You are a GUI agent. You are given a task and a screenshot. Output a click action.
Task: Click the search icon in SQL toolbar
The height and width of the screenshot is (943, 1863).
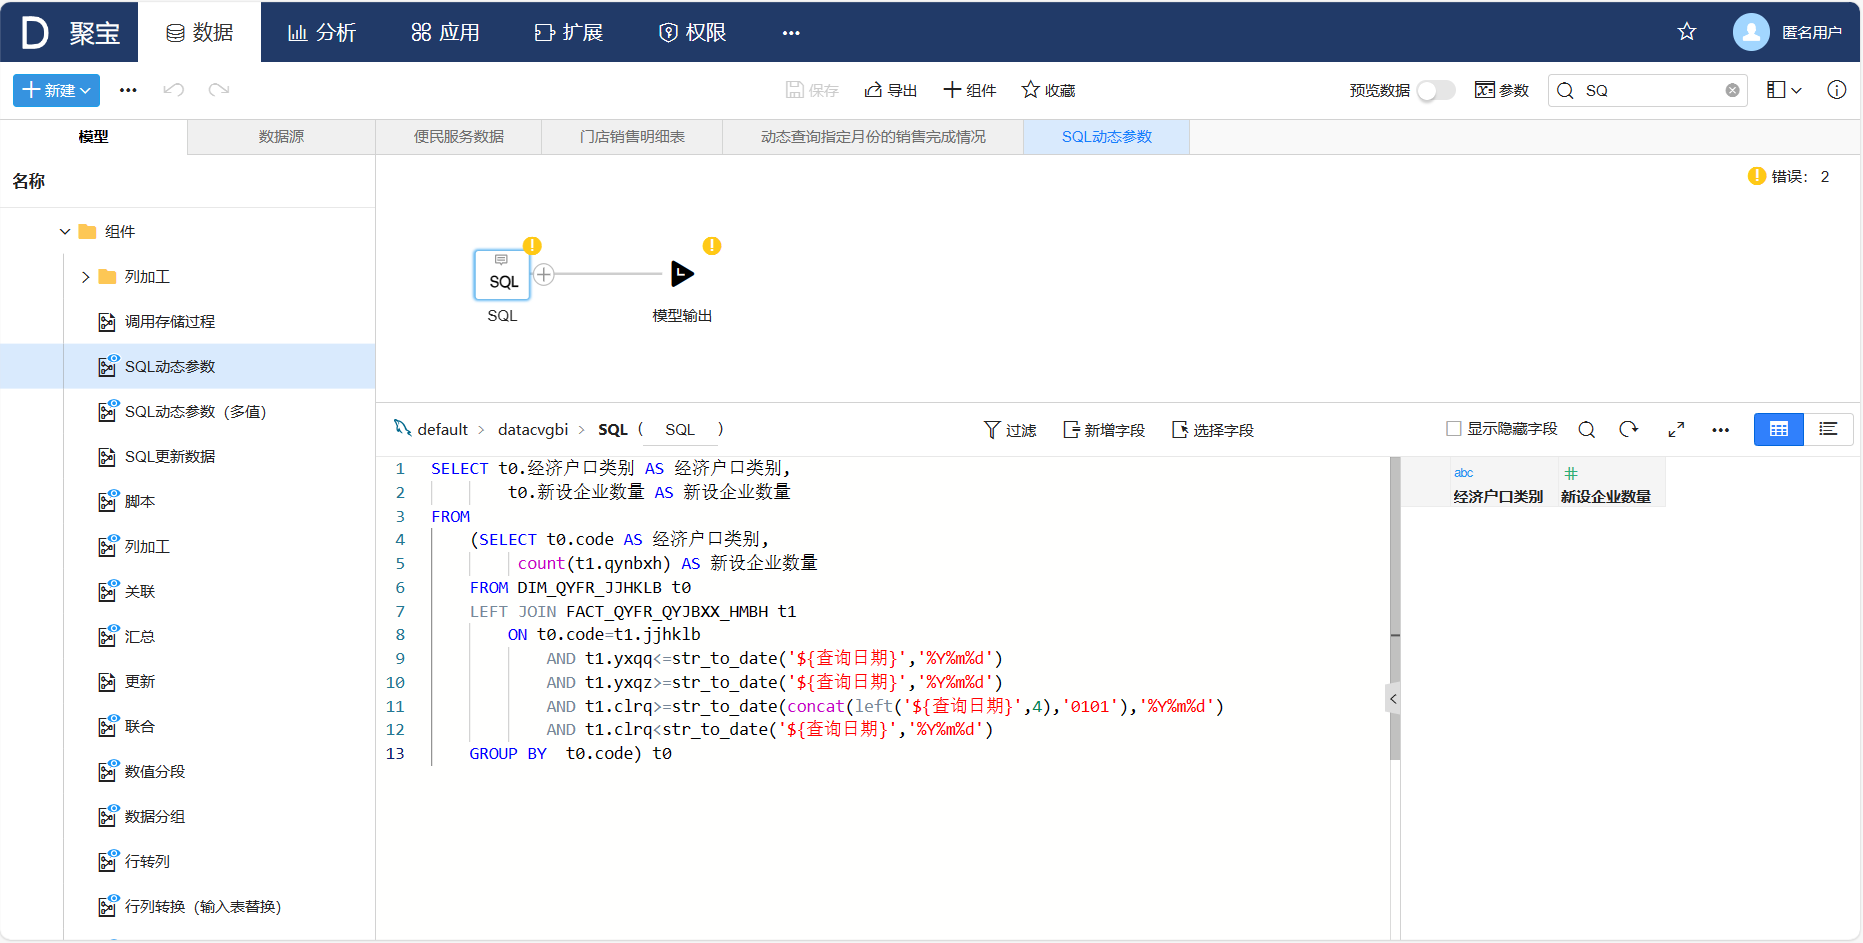click(x=1586, y=430)
